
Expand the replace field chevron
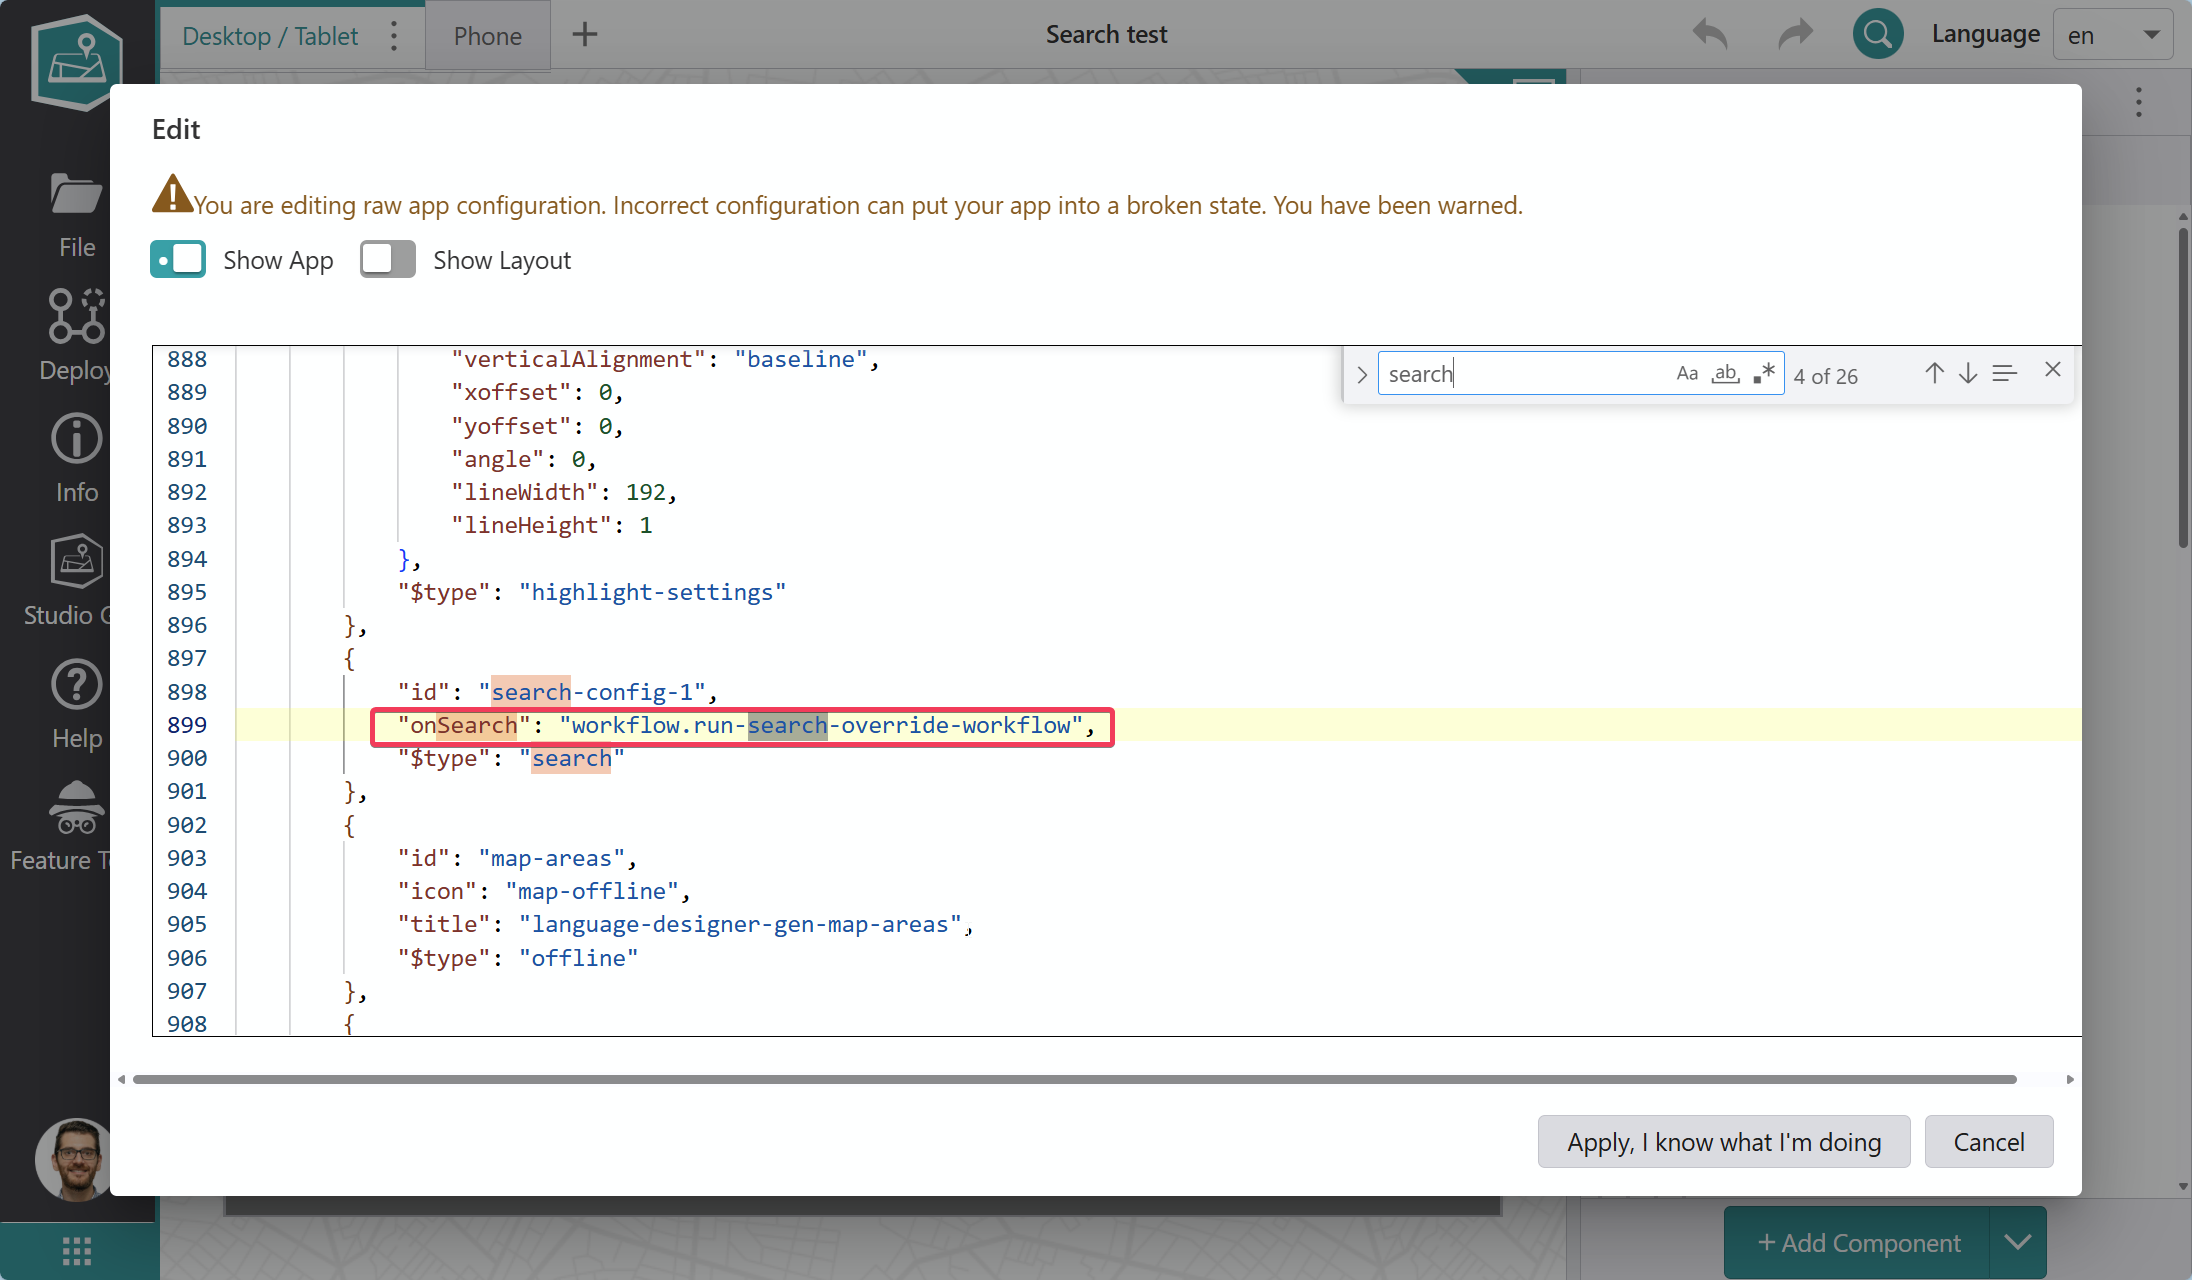(x=1361, y=375)
